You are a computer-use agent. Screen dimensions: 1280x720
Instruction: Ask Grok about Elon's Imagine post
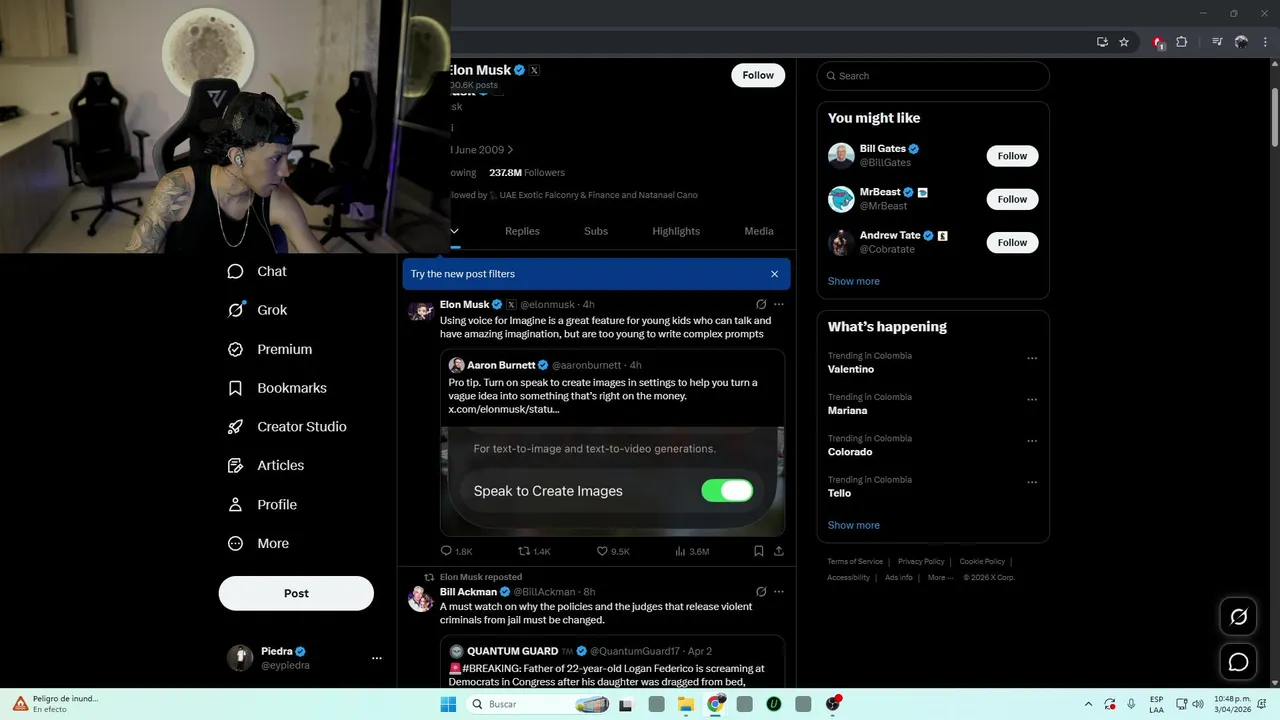[x=761, y=304]
